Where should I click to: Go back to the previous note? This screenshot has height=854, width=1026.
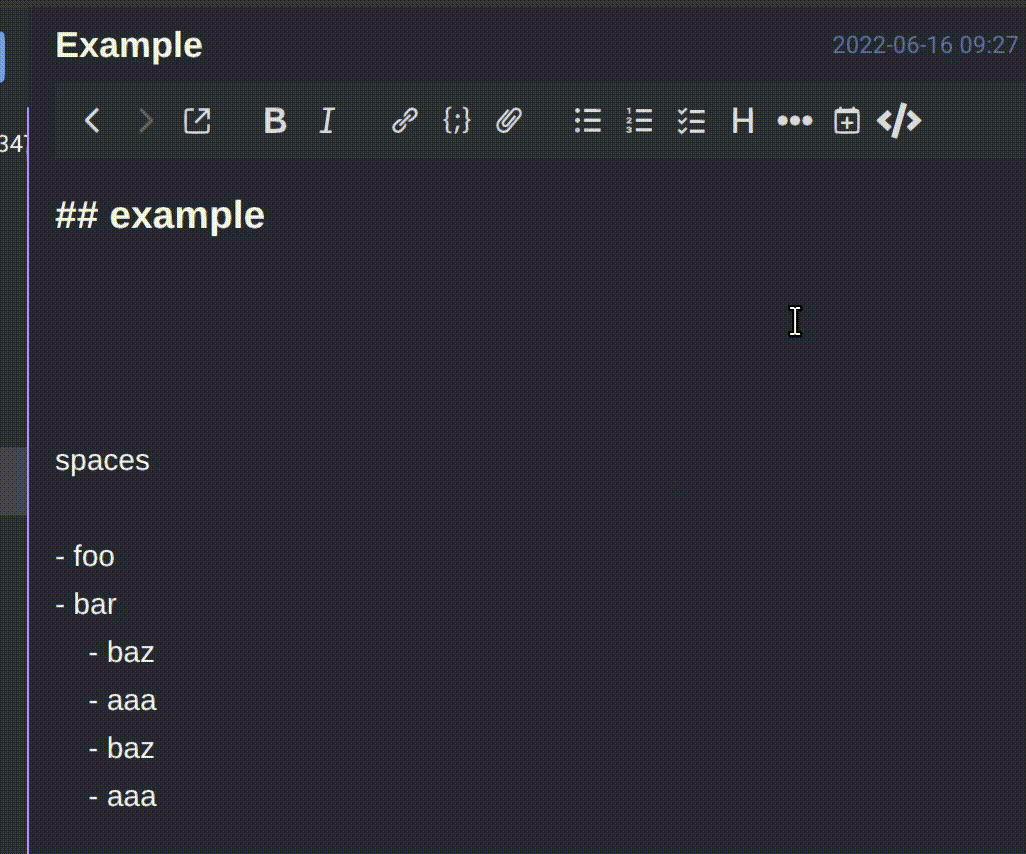[x=92, y=121]
